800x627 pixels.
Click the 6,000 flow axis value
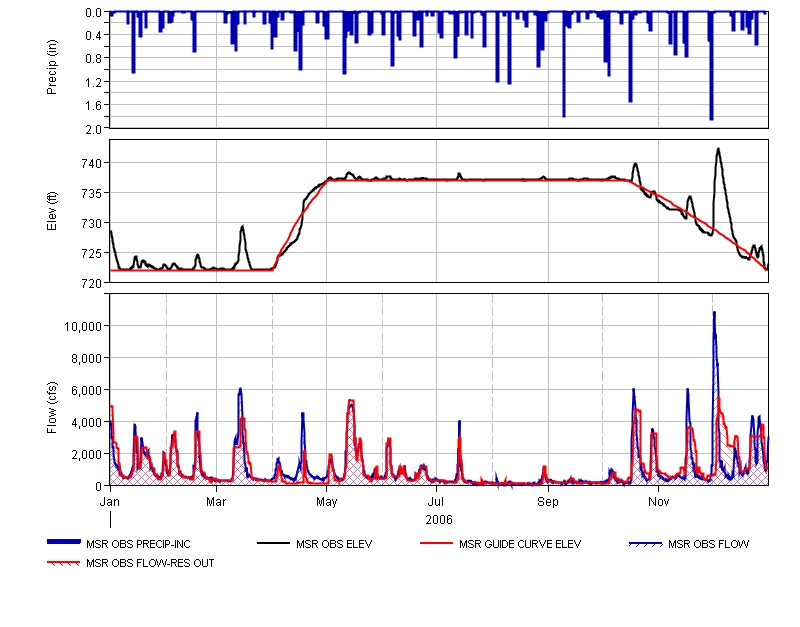pyautogui.click(x=86, y=391)
